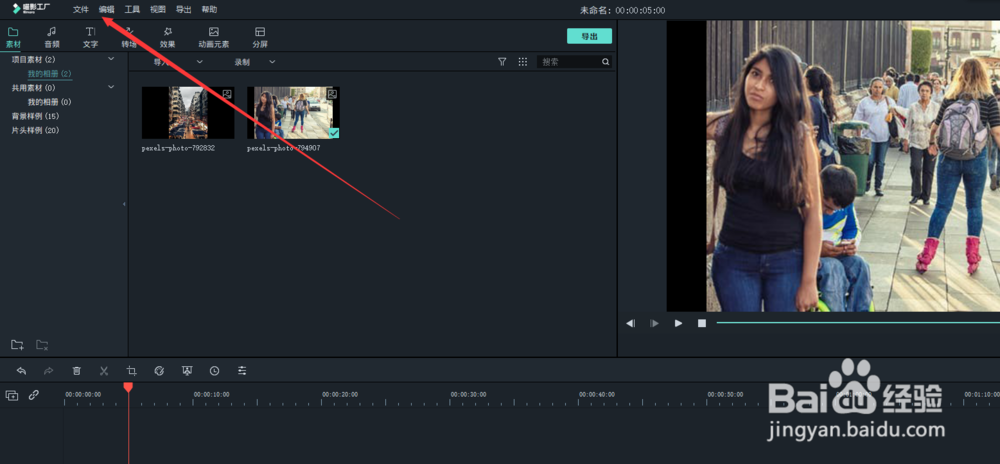Viewport: 1000px width, 464px height.
Task: Click the search magnifier icon
Action: coord(606,62)
